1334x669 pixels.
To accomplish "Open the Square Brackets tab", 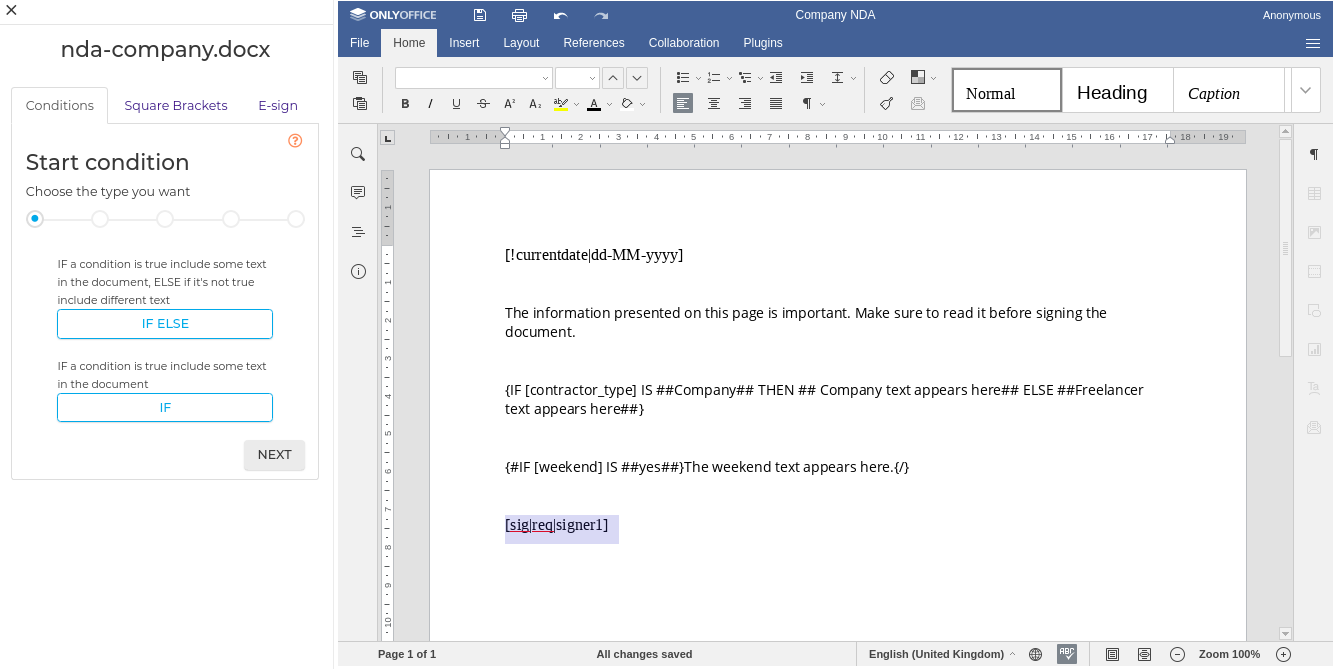I will click(176, 105).
